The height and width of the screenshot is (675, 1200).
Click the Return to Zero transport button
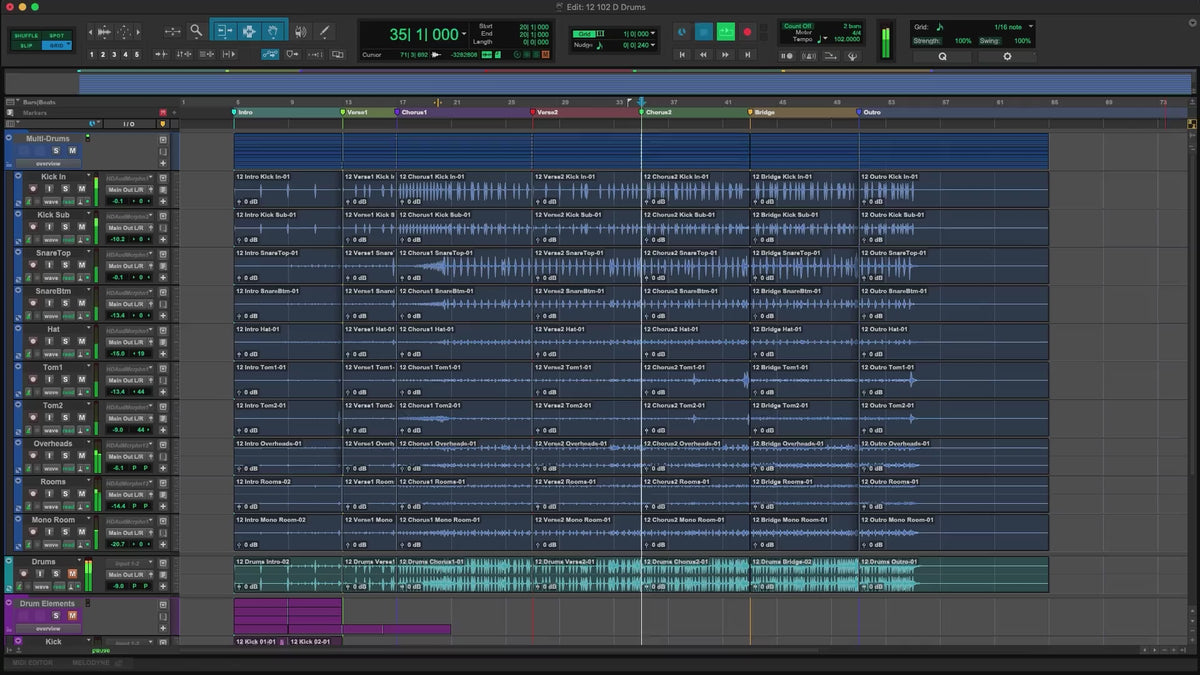coord(683,55)
